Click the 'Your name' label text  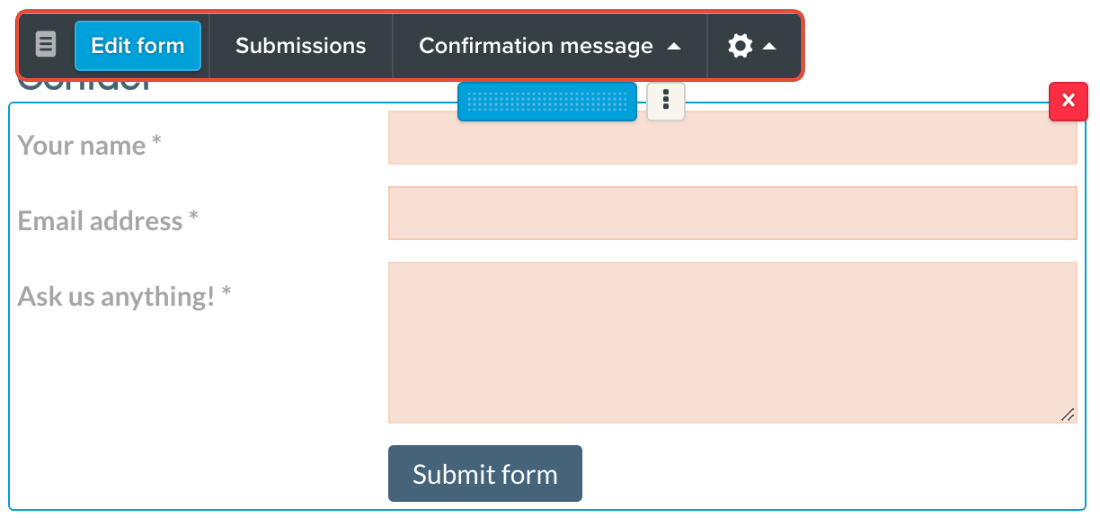pyautogui.click(x=82, y=146)
